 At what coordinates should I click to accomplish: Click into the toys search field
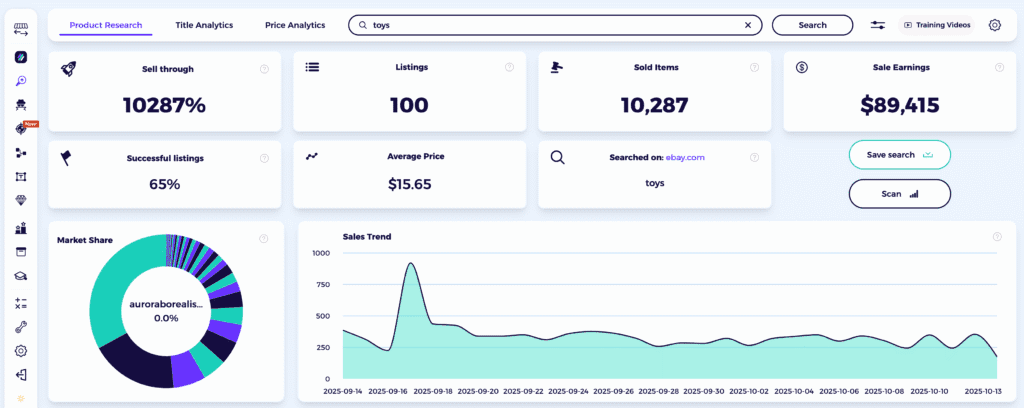(550, 25)
